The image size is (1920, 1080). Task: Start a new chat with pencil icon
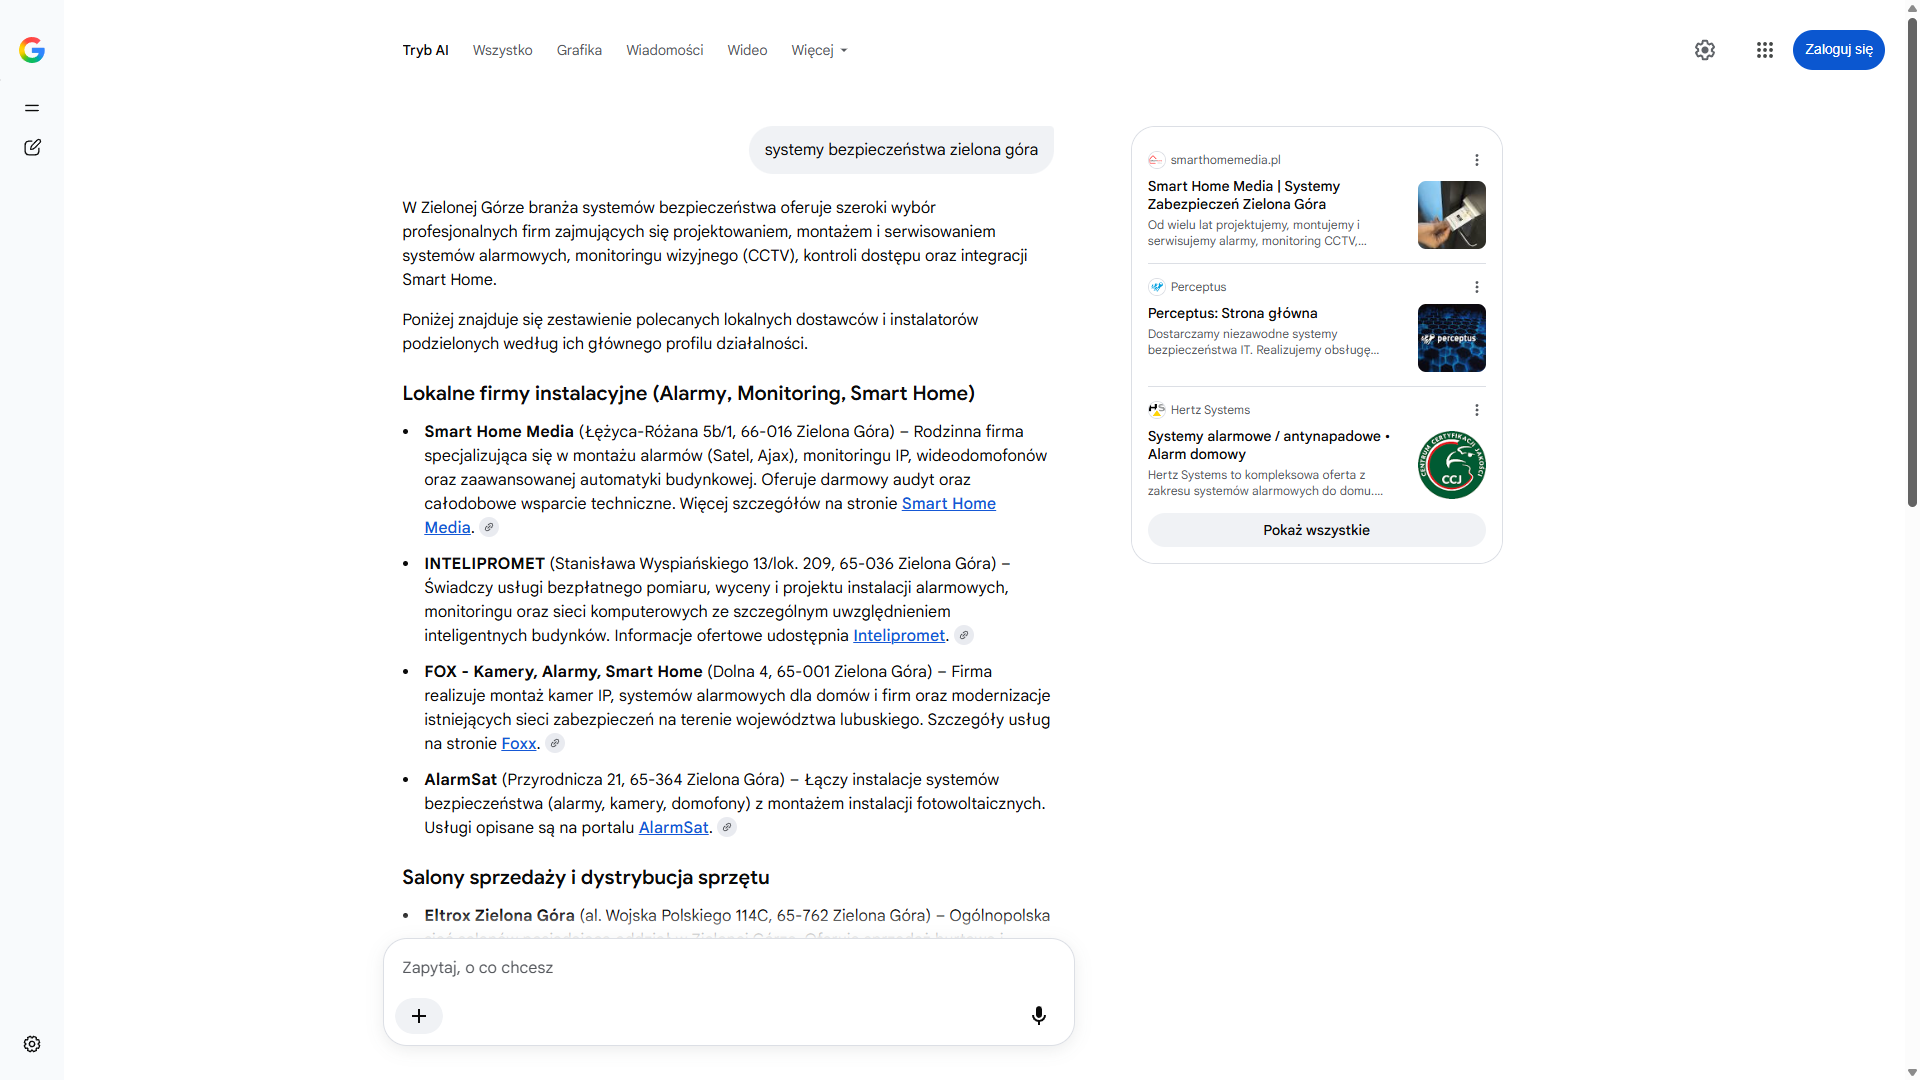pyautogui.click(x=32, y=148)
